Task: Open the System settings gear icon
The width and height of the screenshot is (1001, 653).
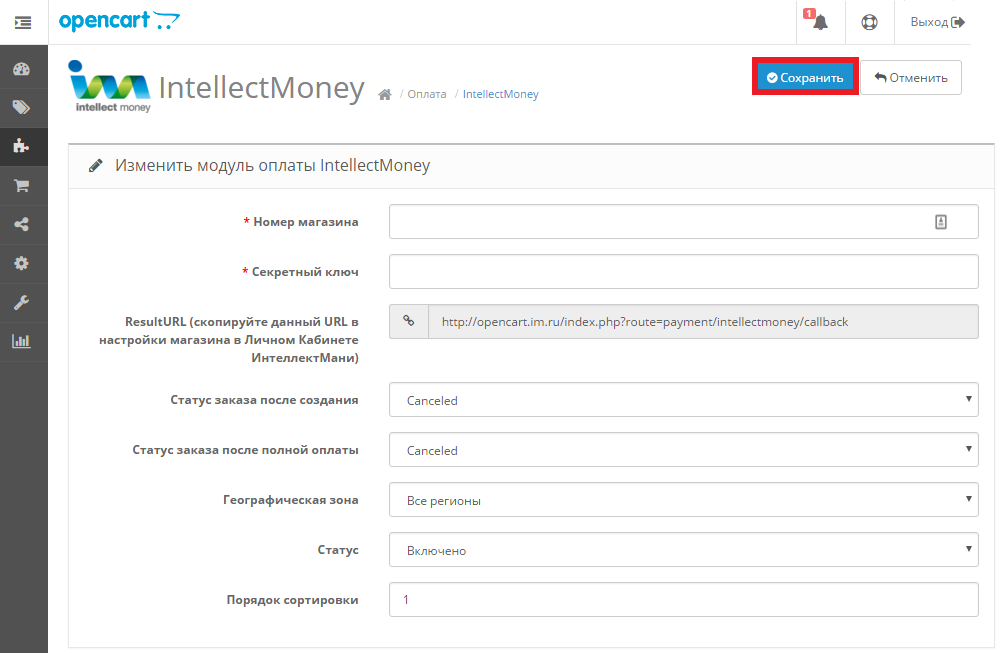Action: pyautogui.click(x=22, y=263)
